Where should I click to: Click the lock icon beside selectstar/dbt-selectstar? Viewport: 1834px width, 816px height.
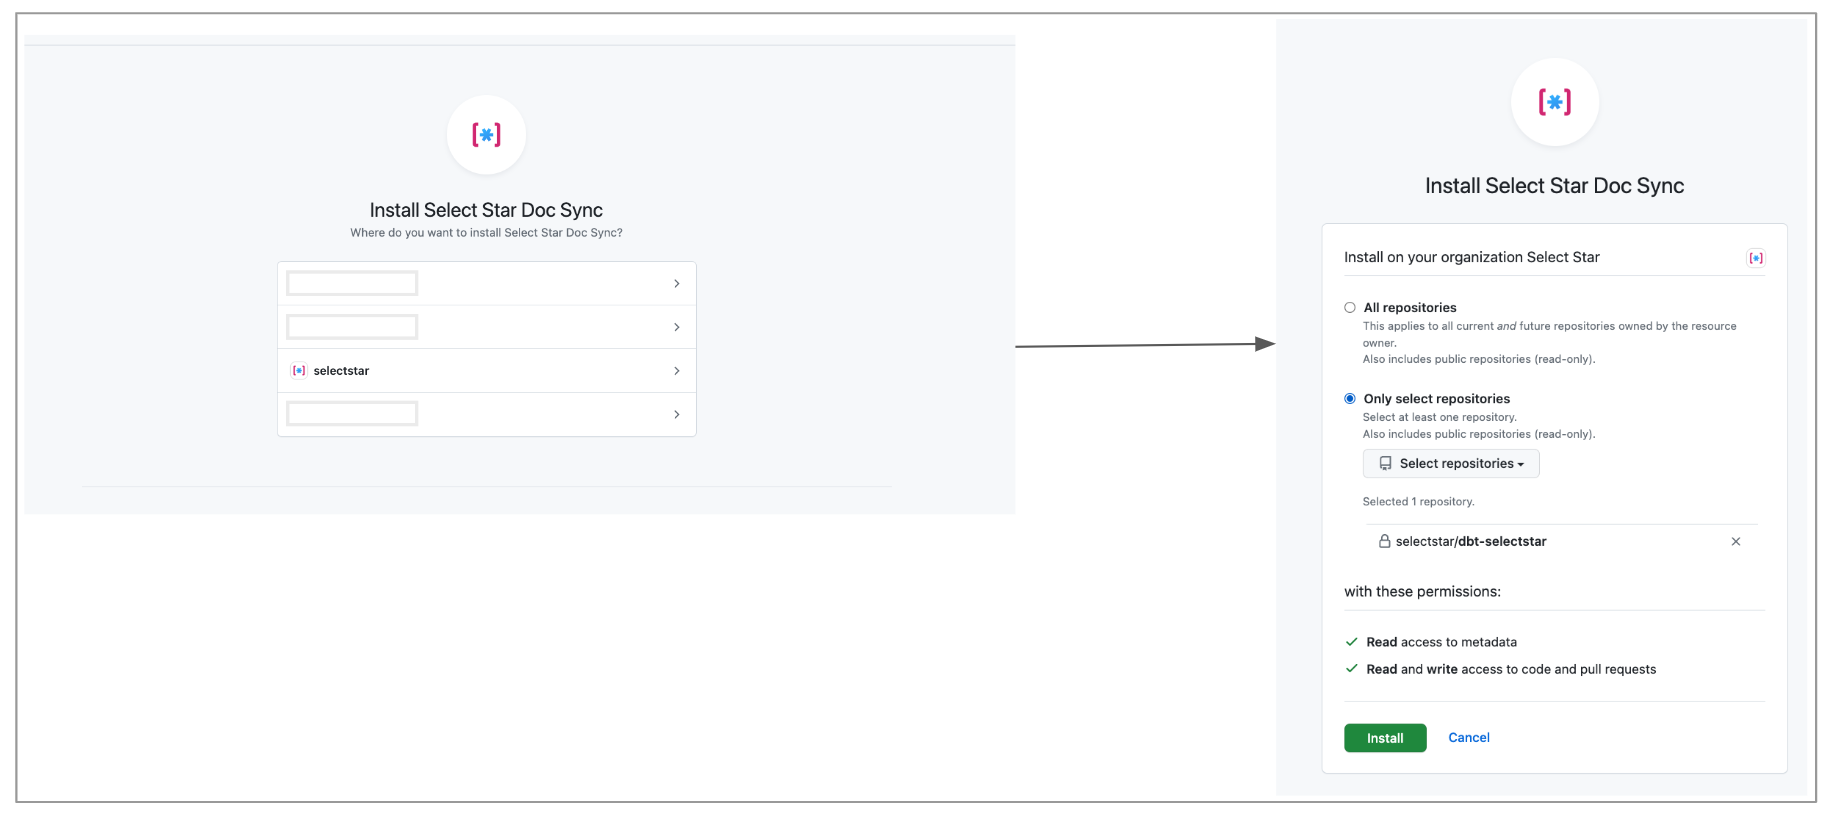[x=1384, y=541]
